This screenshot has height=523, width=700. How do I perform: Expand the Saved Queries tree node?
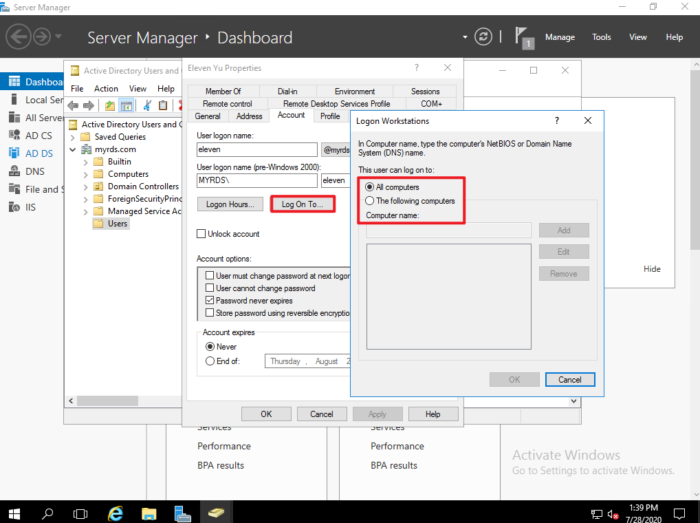pos(72,137)
